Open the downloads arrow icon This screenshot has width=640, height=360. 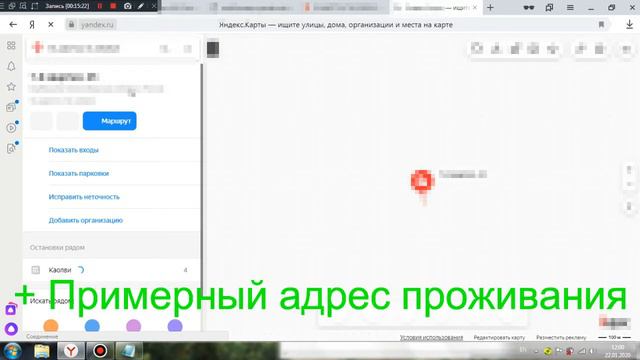click(x=629, y=24)
